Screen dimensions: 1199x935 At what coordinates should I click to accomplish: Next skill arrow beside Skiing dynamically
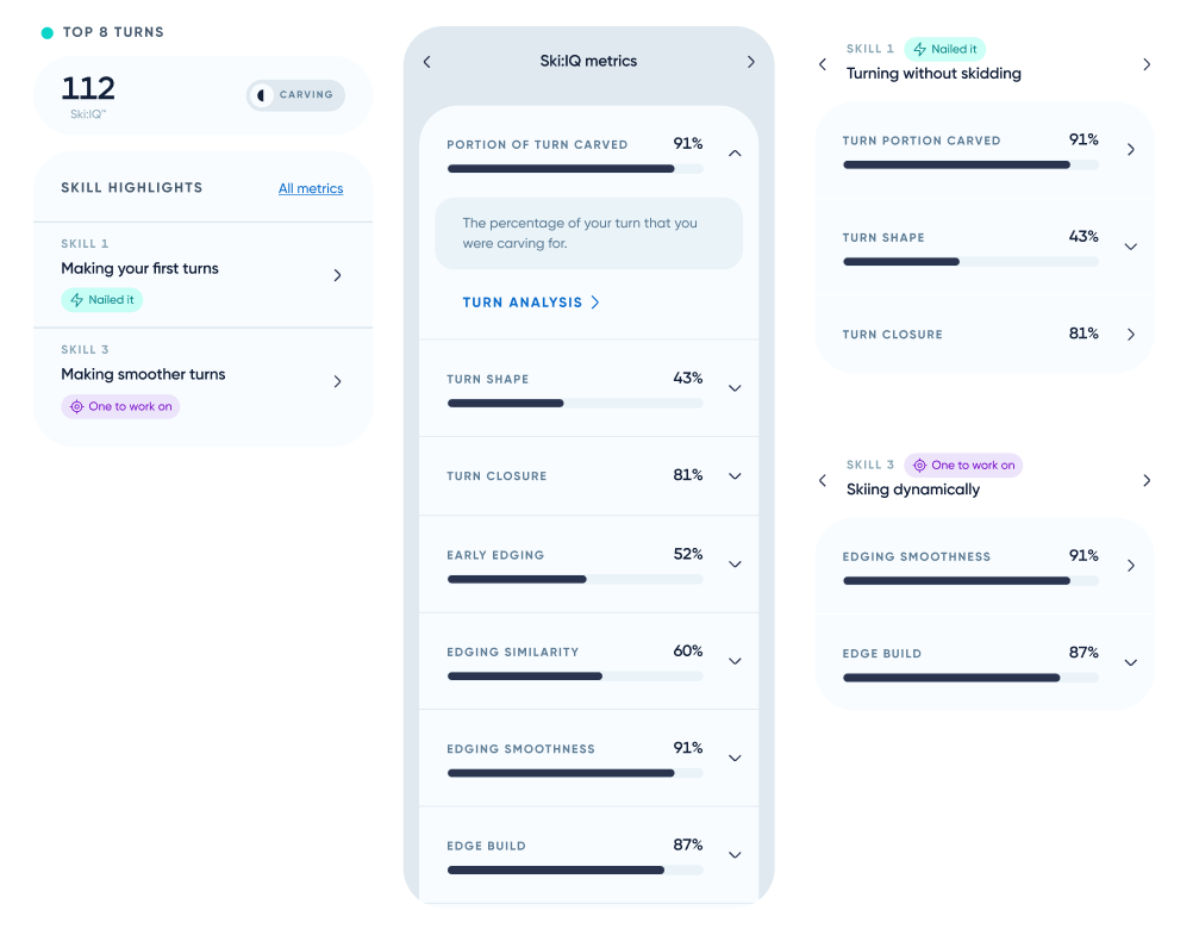[1146, 481]
